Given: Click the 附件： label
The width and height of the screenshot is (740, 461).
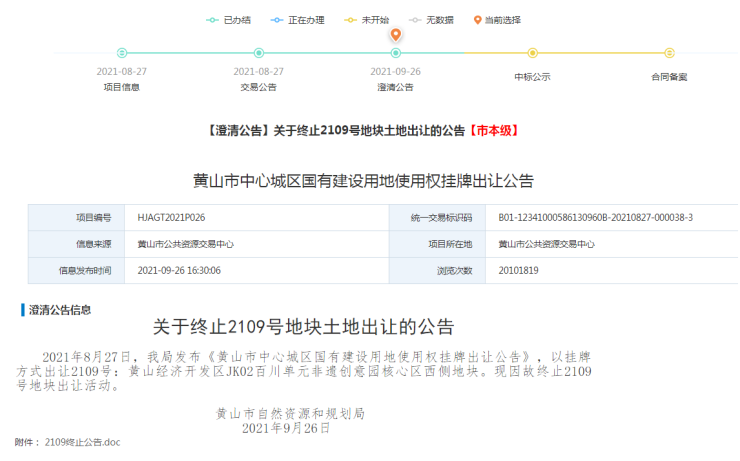Looking at the screenshot, I should pyautogui.click(x=27, y=442).
